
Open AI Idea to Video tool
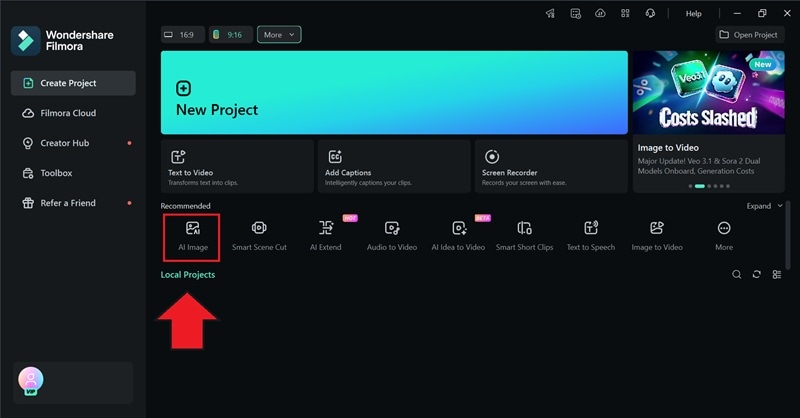(458, 237)
